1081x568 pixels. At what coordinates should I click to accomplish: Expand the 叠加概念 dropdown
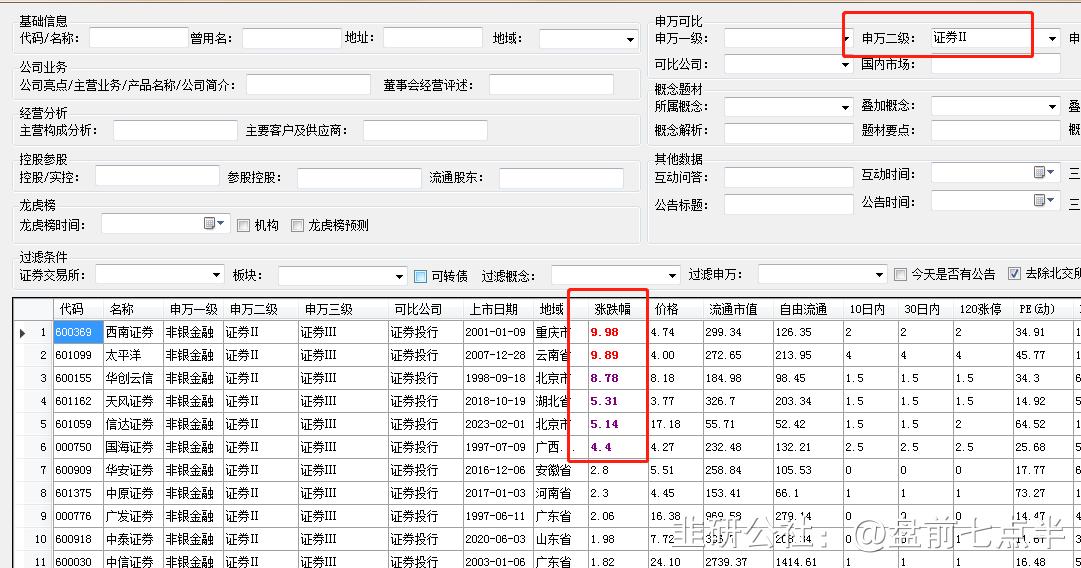(1052, 106)
